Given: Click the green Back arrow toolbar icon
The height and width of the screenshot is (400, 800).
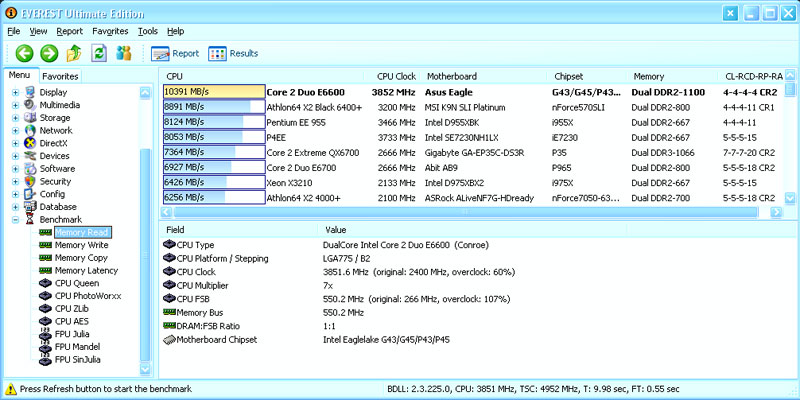Looking at the screenshot, I should pyautogui.click(x=24, y=53).
